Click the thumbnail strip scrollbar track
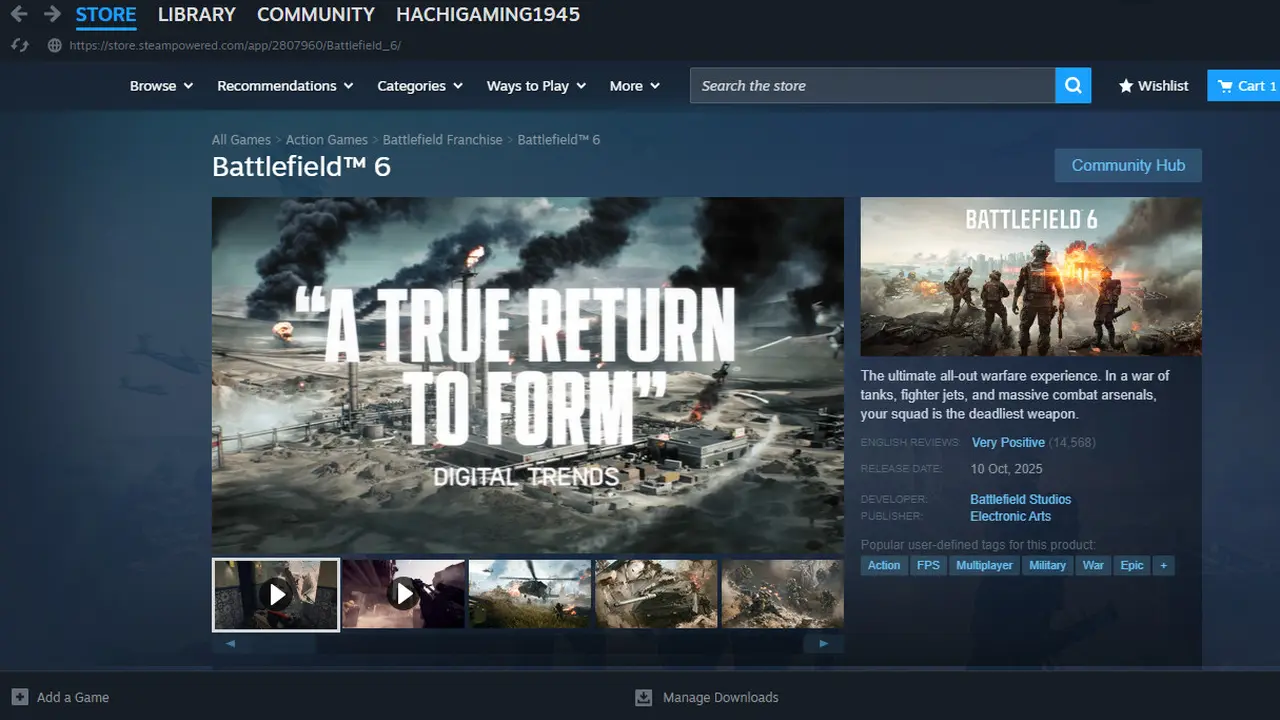 527,643
